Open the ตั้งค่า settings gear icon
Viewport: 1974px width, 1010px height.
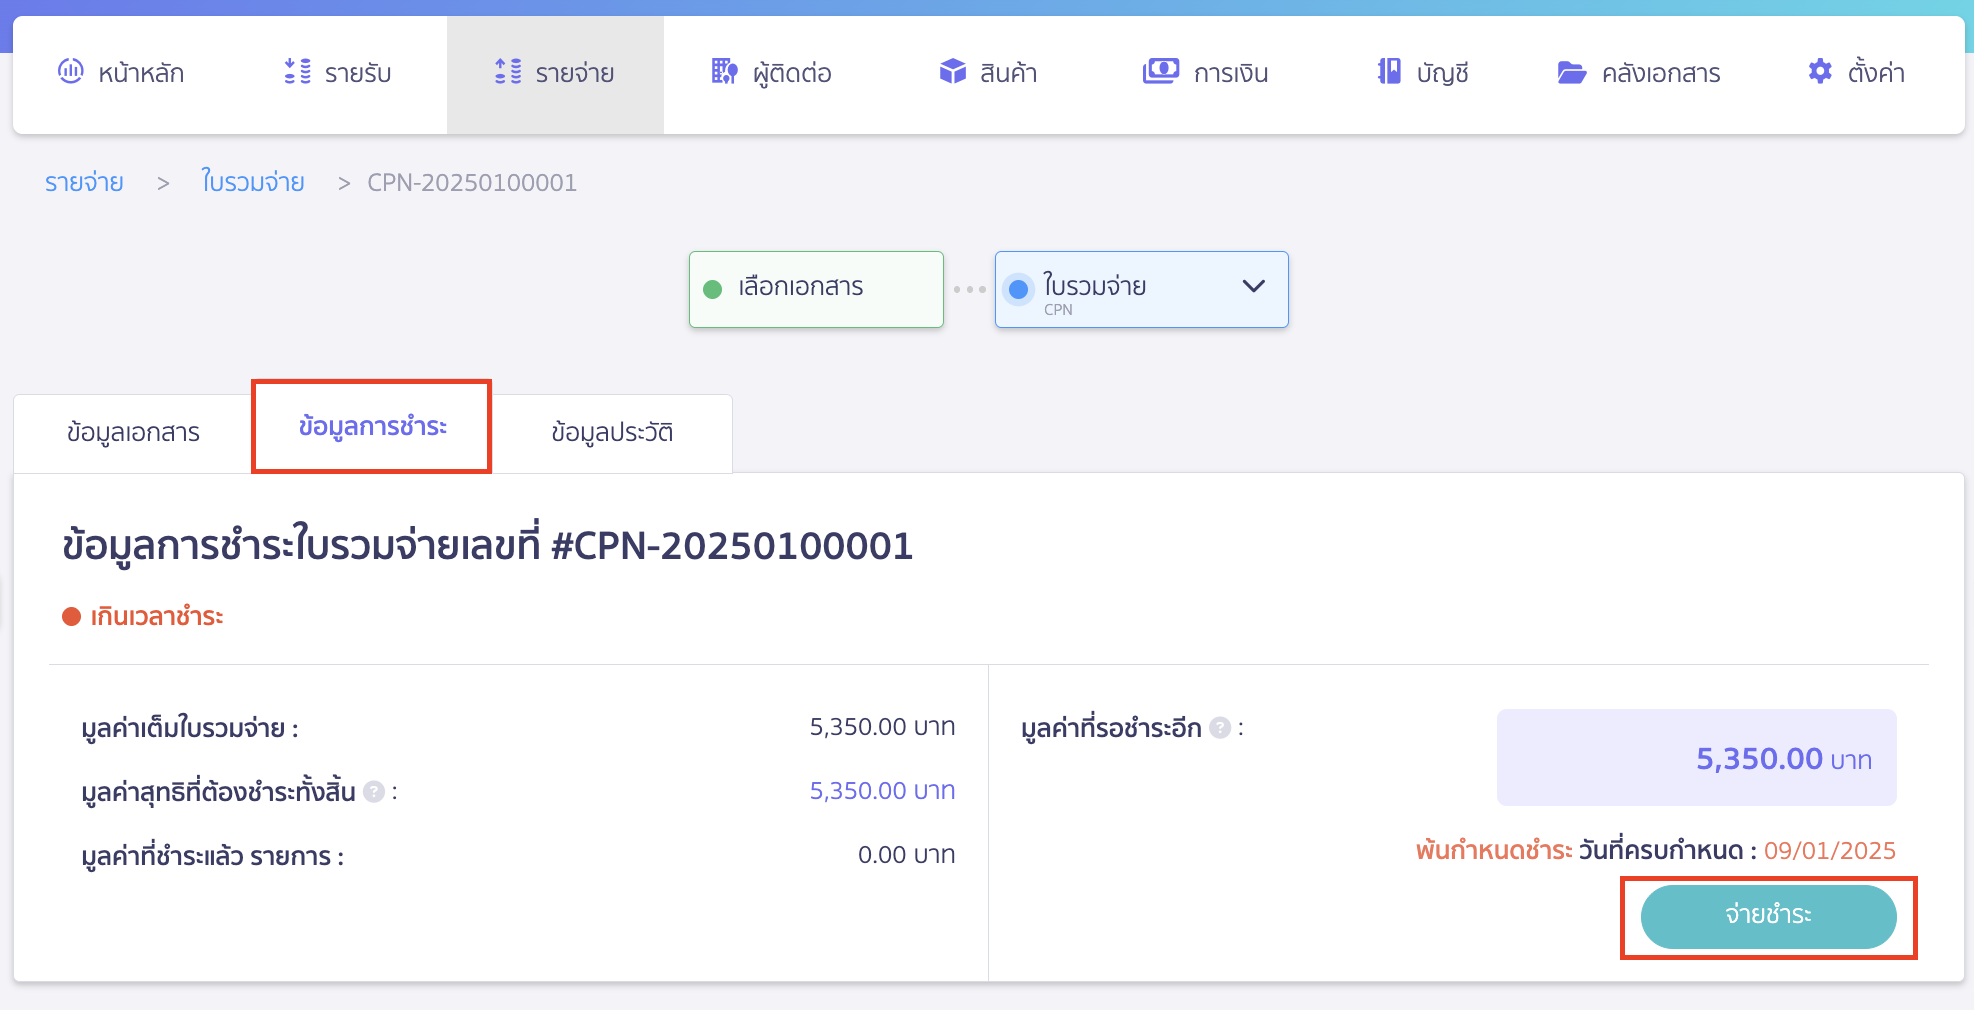(1820, 71)
